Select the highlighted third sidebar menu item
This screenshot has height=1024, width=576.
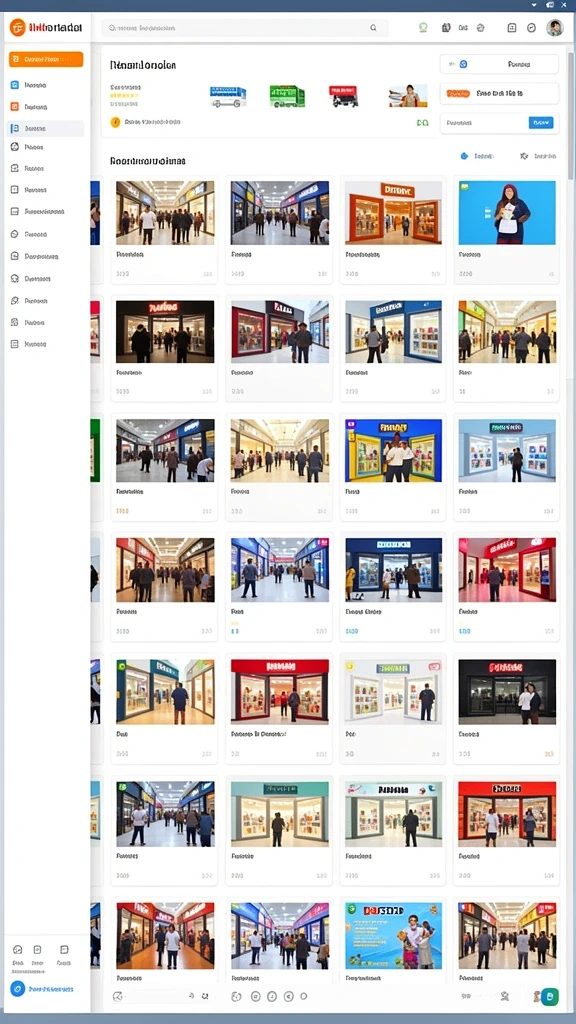tap(46, 129)
